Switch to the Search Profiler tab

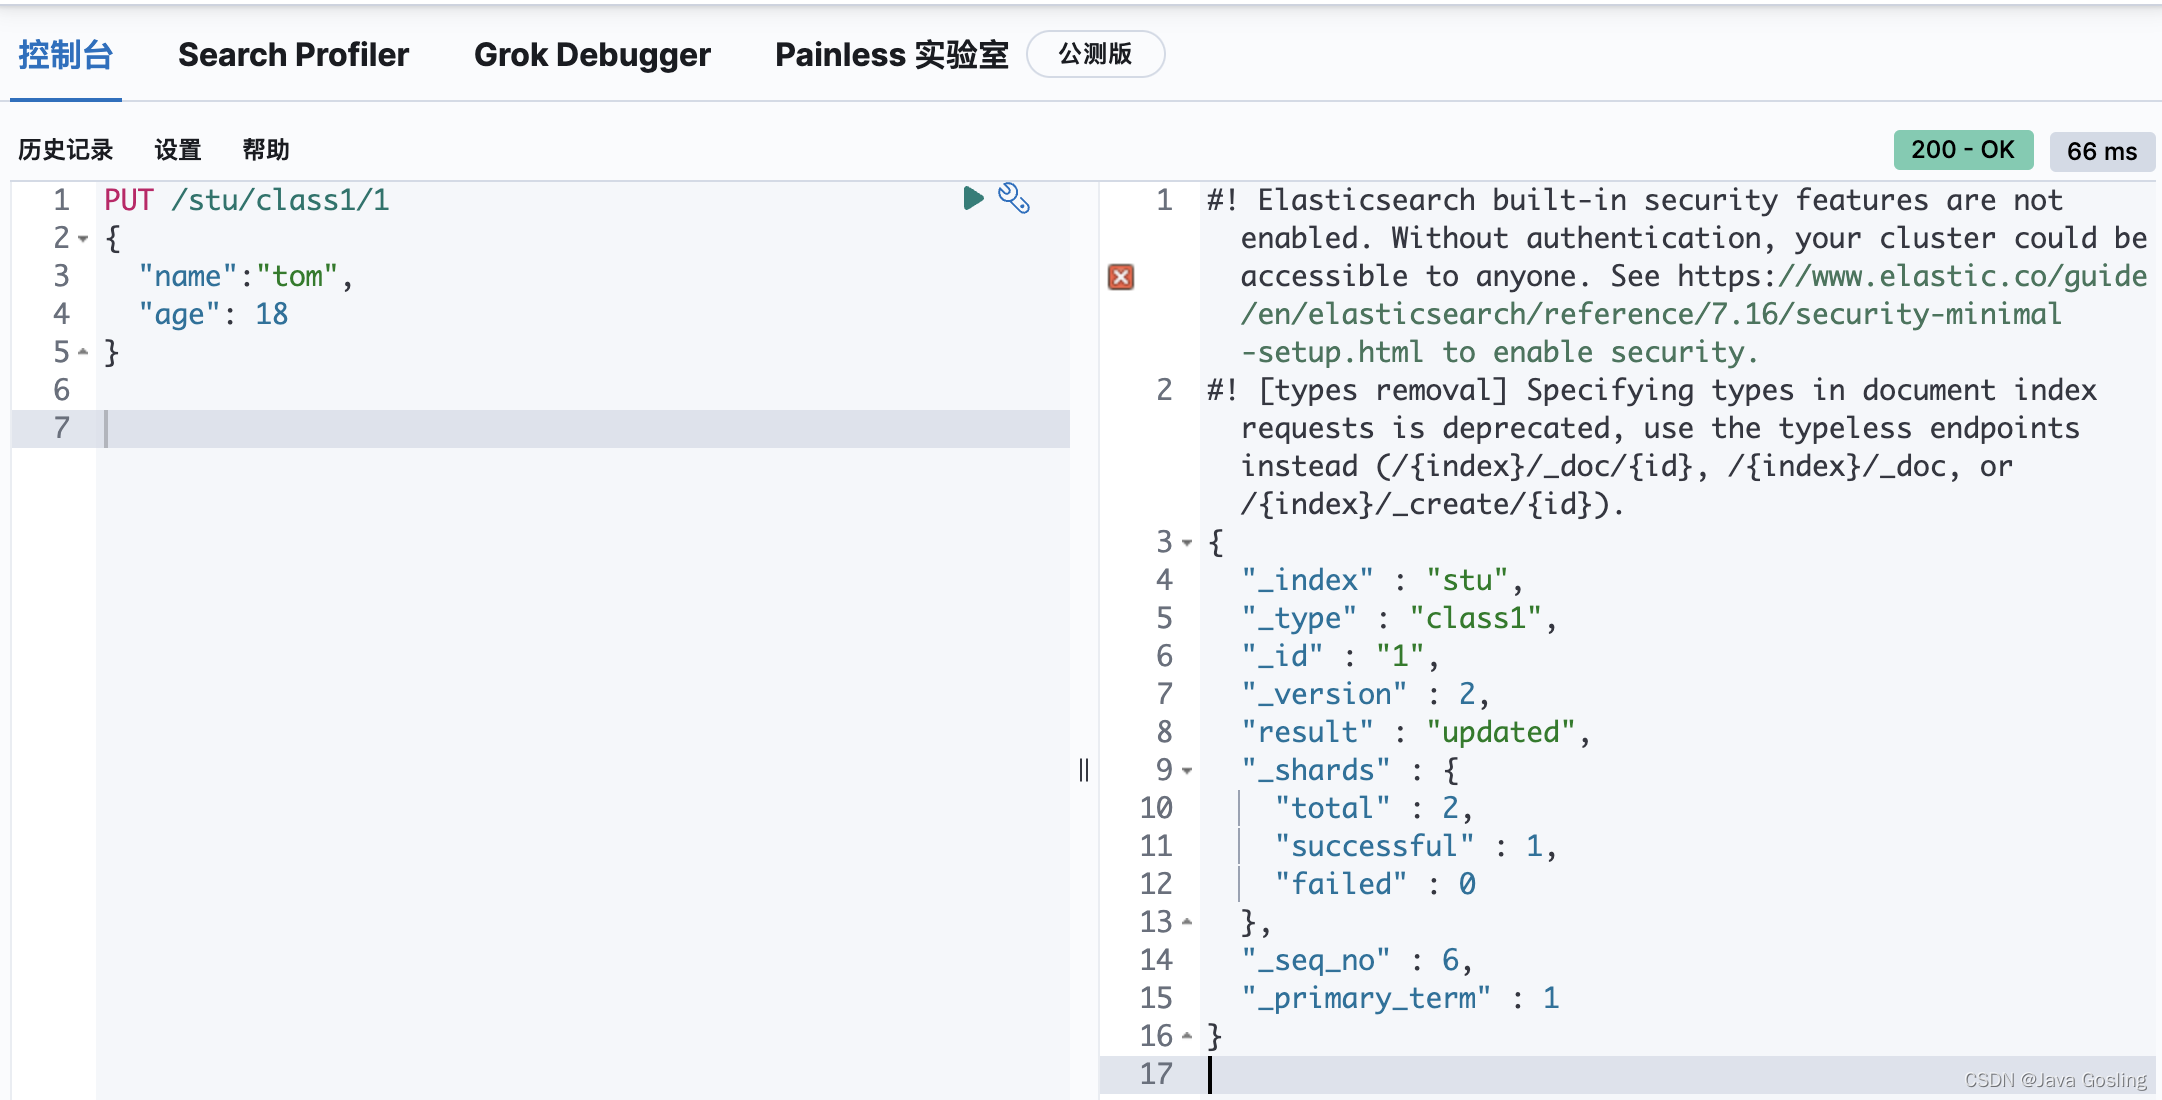click(x=293, y=55)
